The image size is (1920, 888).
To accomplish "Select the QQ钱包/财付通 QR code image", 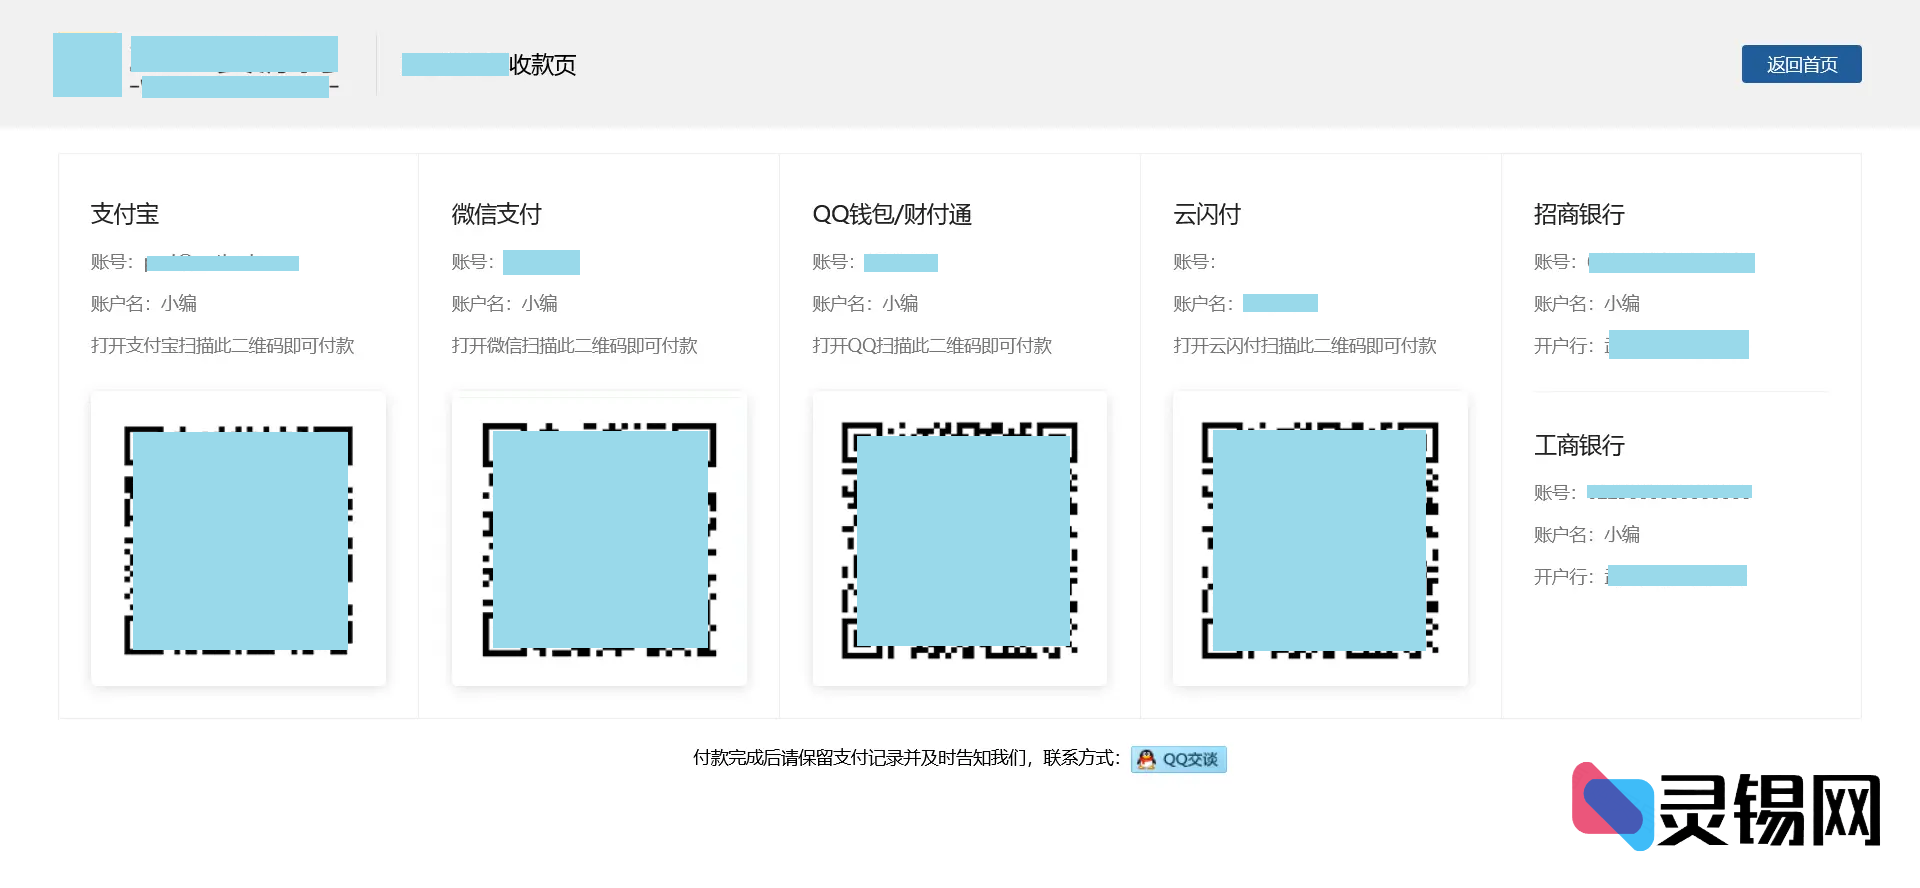I will [960, 539].
